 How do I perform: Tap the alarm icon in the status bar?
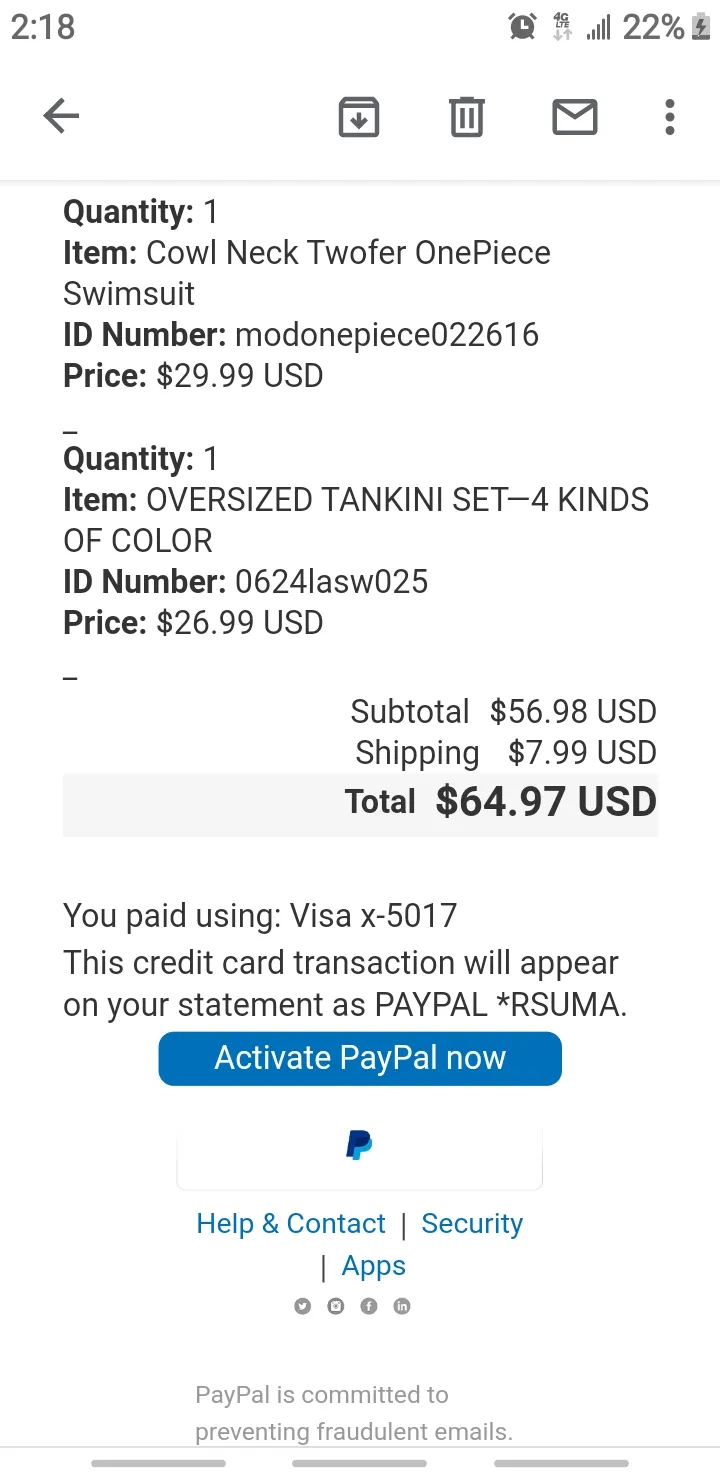[522, 27]
